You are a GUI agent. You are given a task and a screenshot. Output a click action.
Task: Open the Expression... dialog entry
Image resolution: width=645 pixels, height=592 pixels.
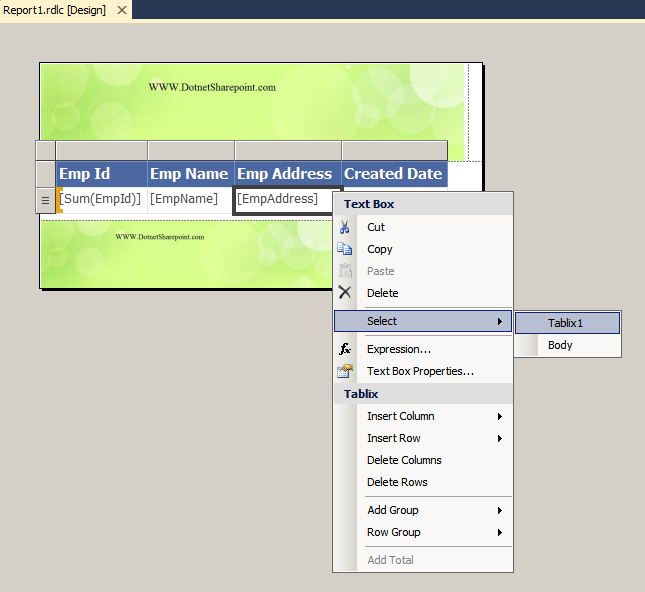pyautogui.click(x=423, y=349)
